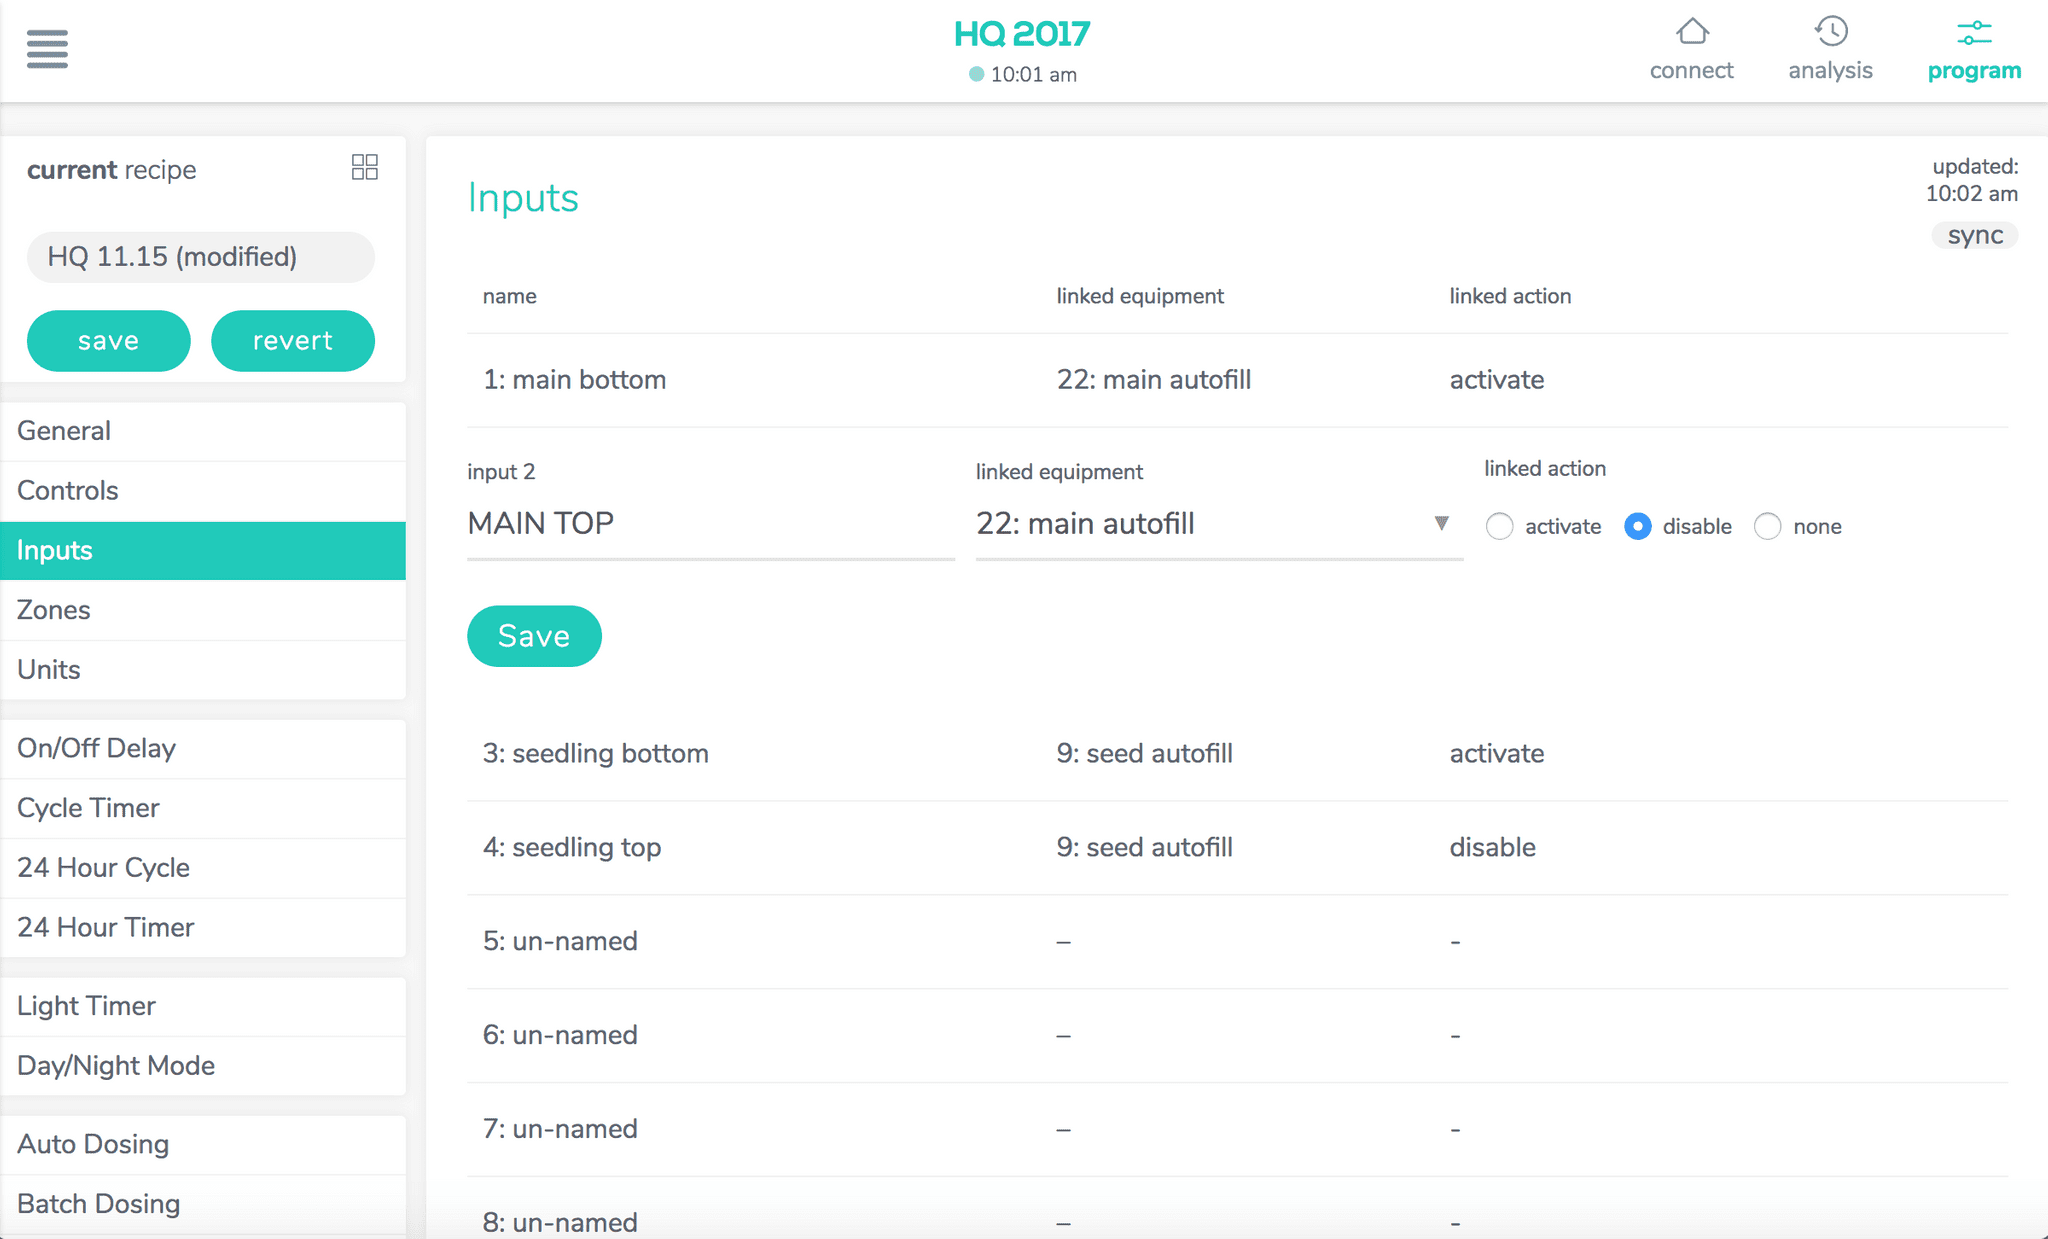This screenshot has height=1239, width=2048.
Task: Open the recipe grid icon
Action: tap(364, 167)
